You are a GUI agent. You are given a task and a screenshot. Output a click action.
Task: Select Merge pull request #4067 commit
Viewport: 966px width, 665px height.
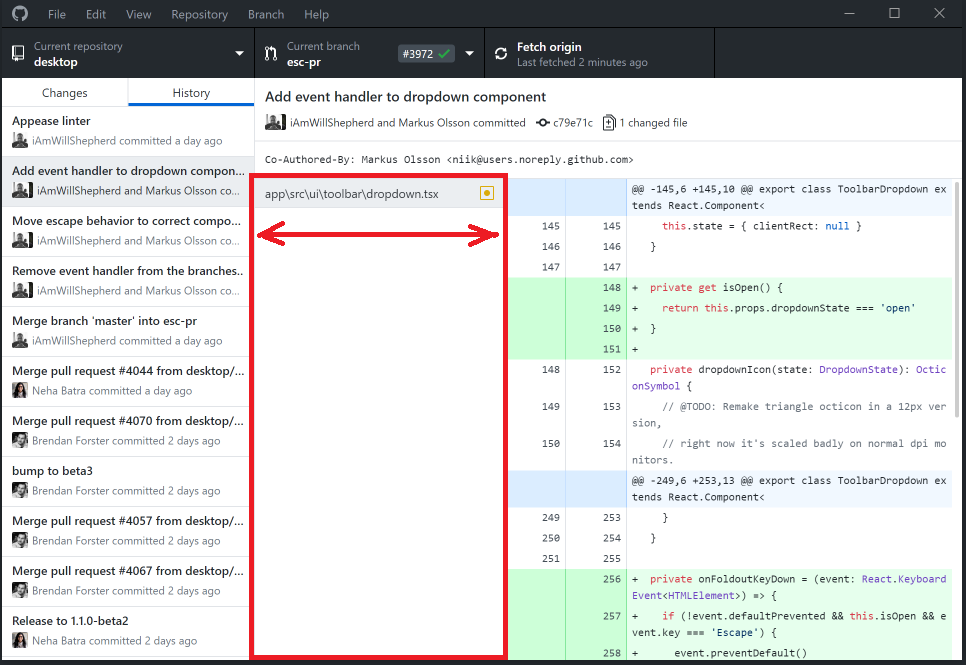128,580
